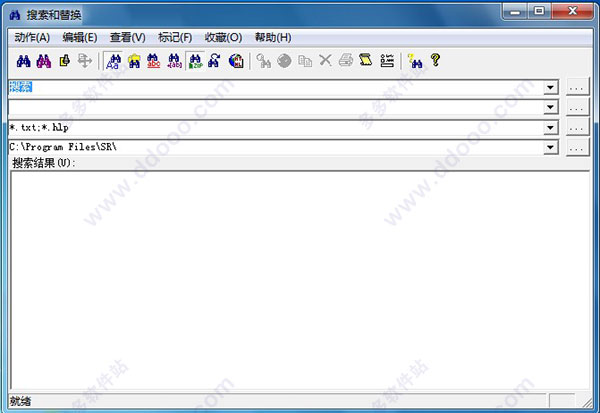Image resolution: width=600 pixels, height=413 pixels.
Task: Open the 帮助(H) menu
Action: (x=273, y=38)
